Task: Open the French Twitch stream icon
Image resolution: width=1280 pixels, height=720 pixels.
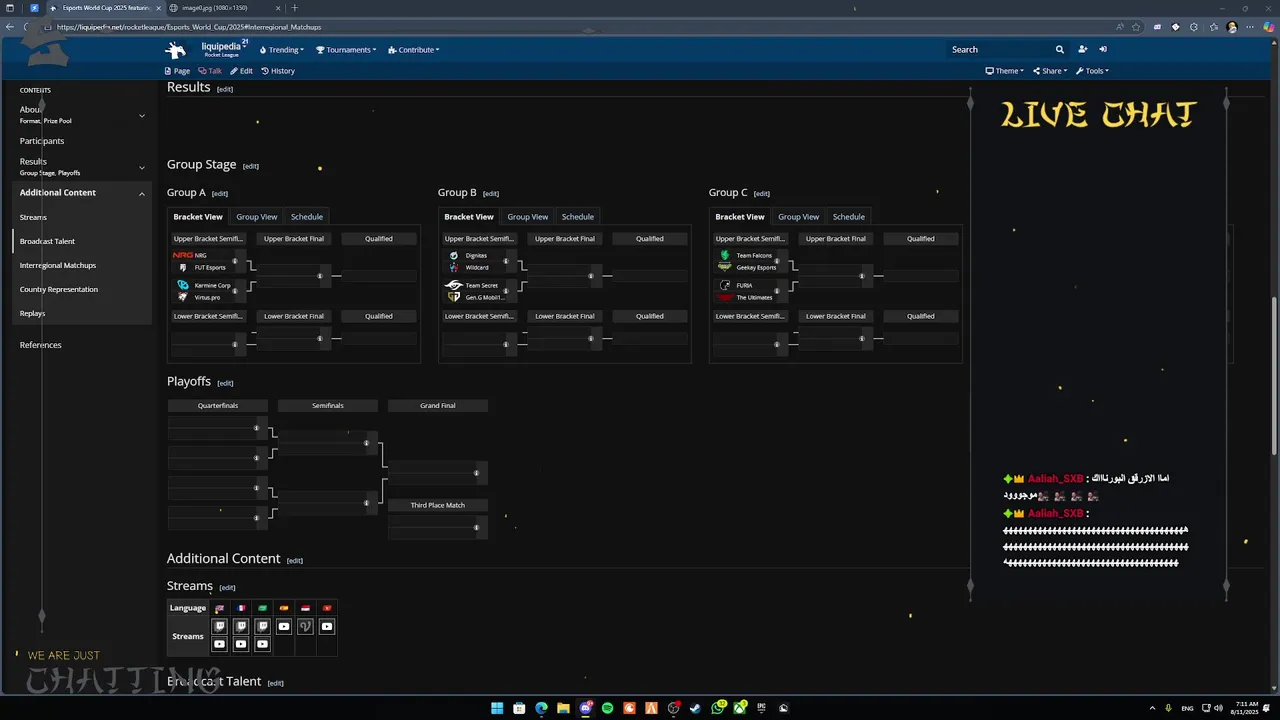Action: pyautogui.click(x=241, y=627)
